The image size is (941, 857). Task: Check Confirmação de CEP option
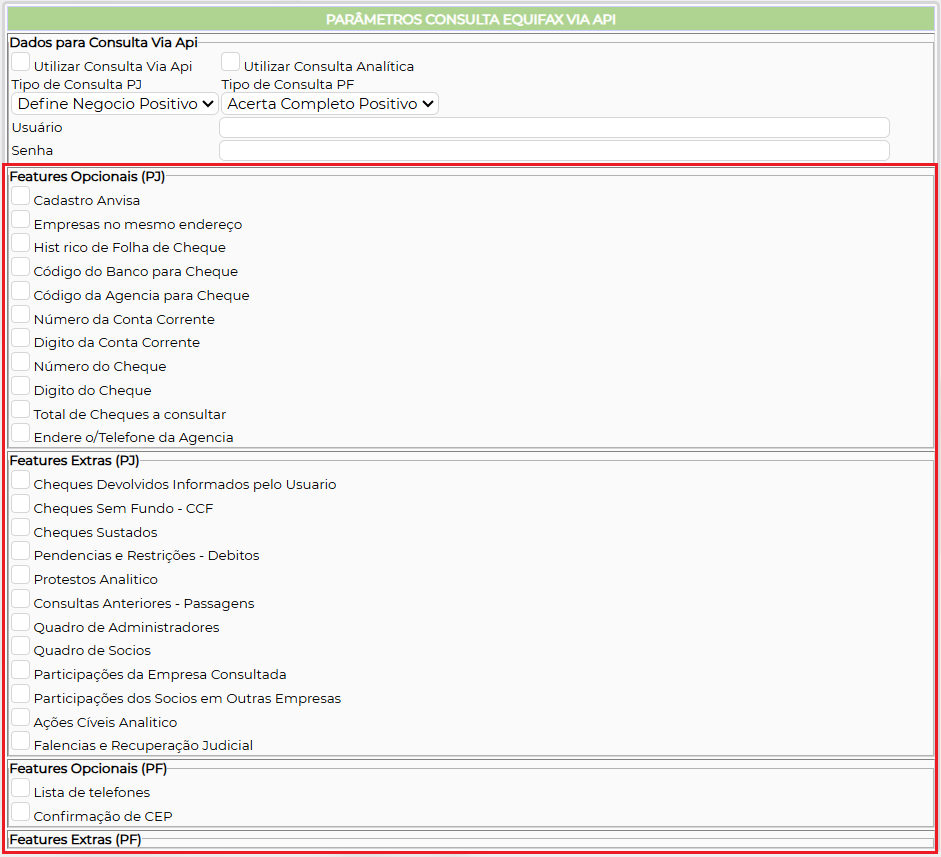click(20, 812)
